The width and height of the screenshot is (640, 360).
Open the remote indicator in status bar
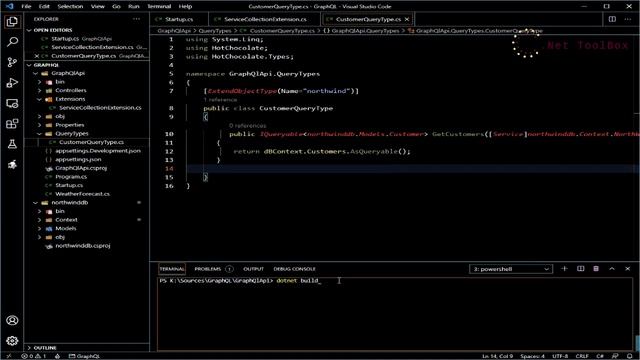pyautogui.click(x=9, y=356)
